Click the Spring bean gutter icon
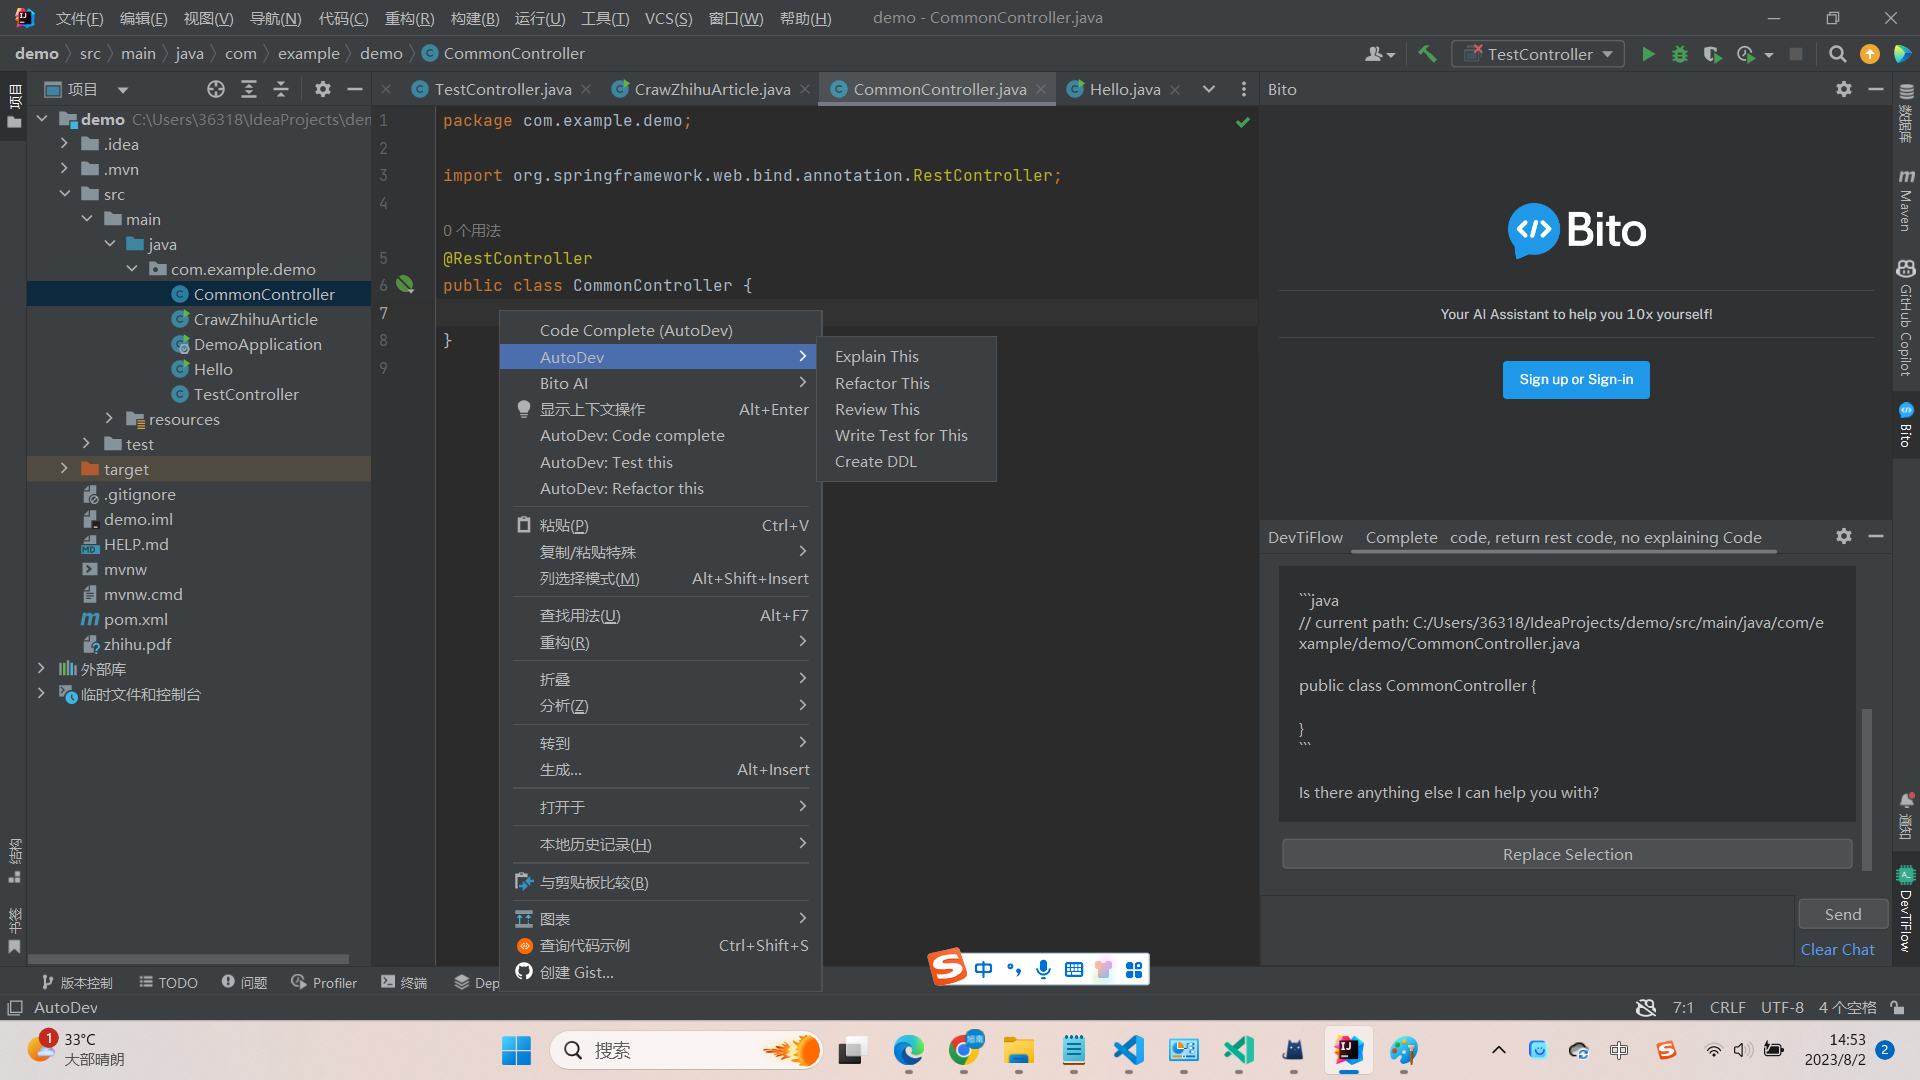The height and width of the screenshot is (1080, 1920). pyautogui.click(x=405, y=285)
